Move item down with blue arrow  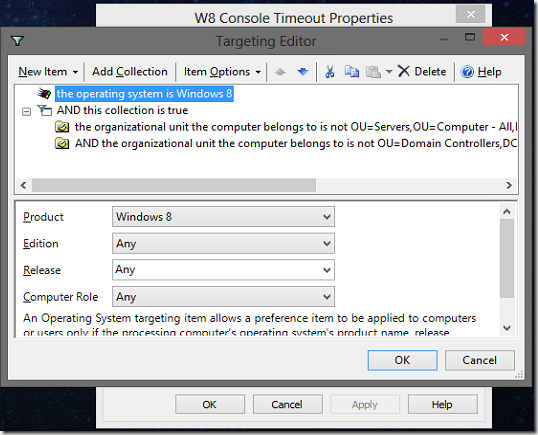coord(303,72)
